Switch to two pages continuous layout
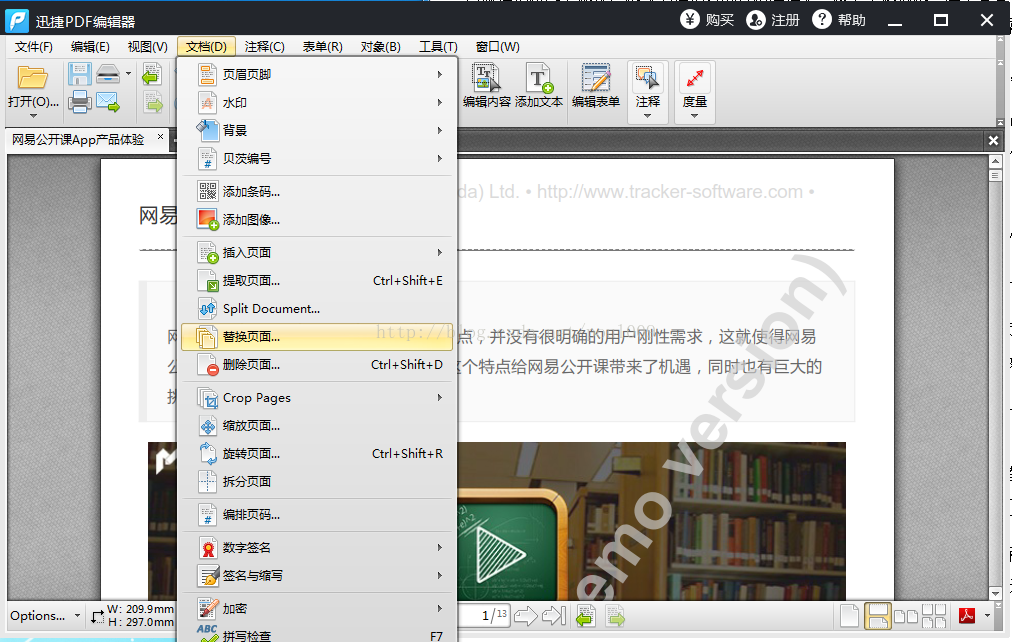This screenshot has width=1012, height=642. (x=934, y=616)
